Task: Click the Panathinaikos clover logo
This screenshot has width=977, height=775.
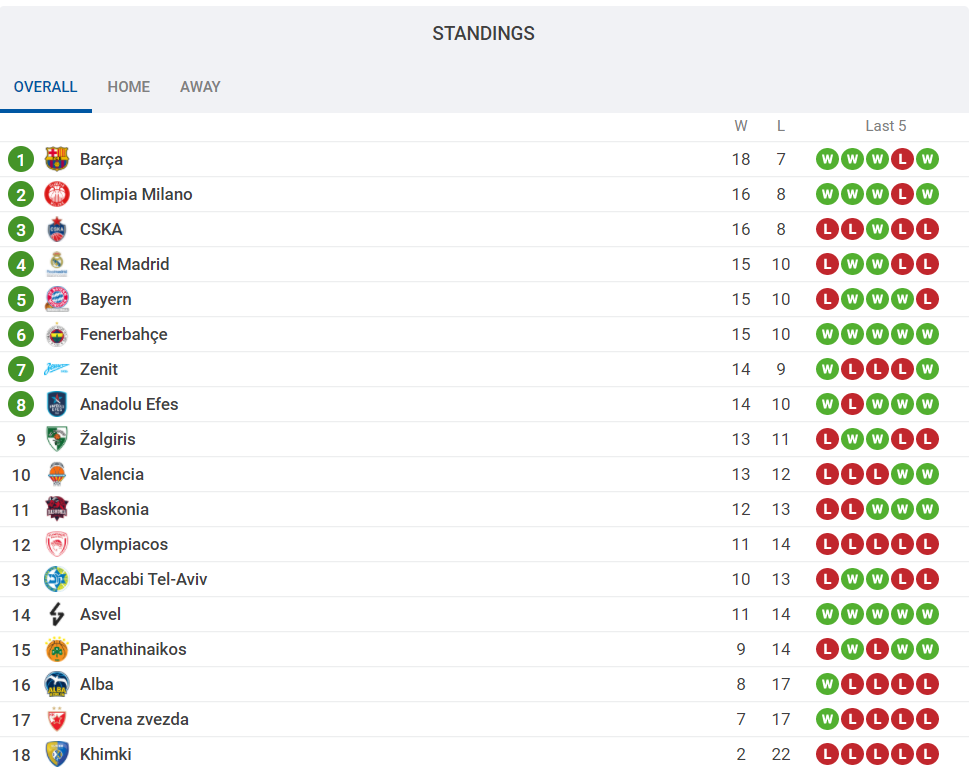Action: pos(57,649)
